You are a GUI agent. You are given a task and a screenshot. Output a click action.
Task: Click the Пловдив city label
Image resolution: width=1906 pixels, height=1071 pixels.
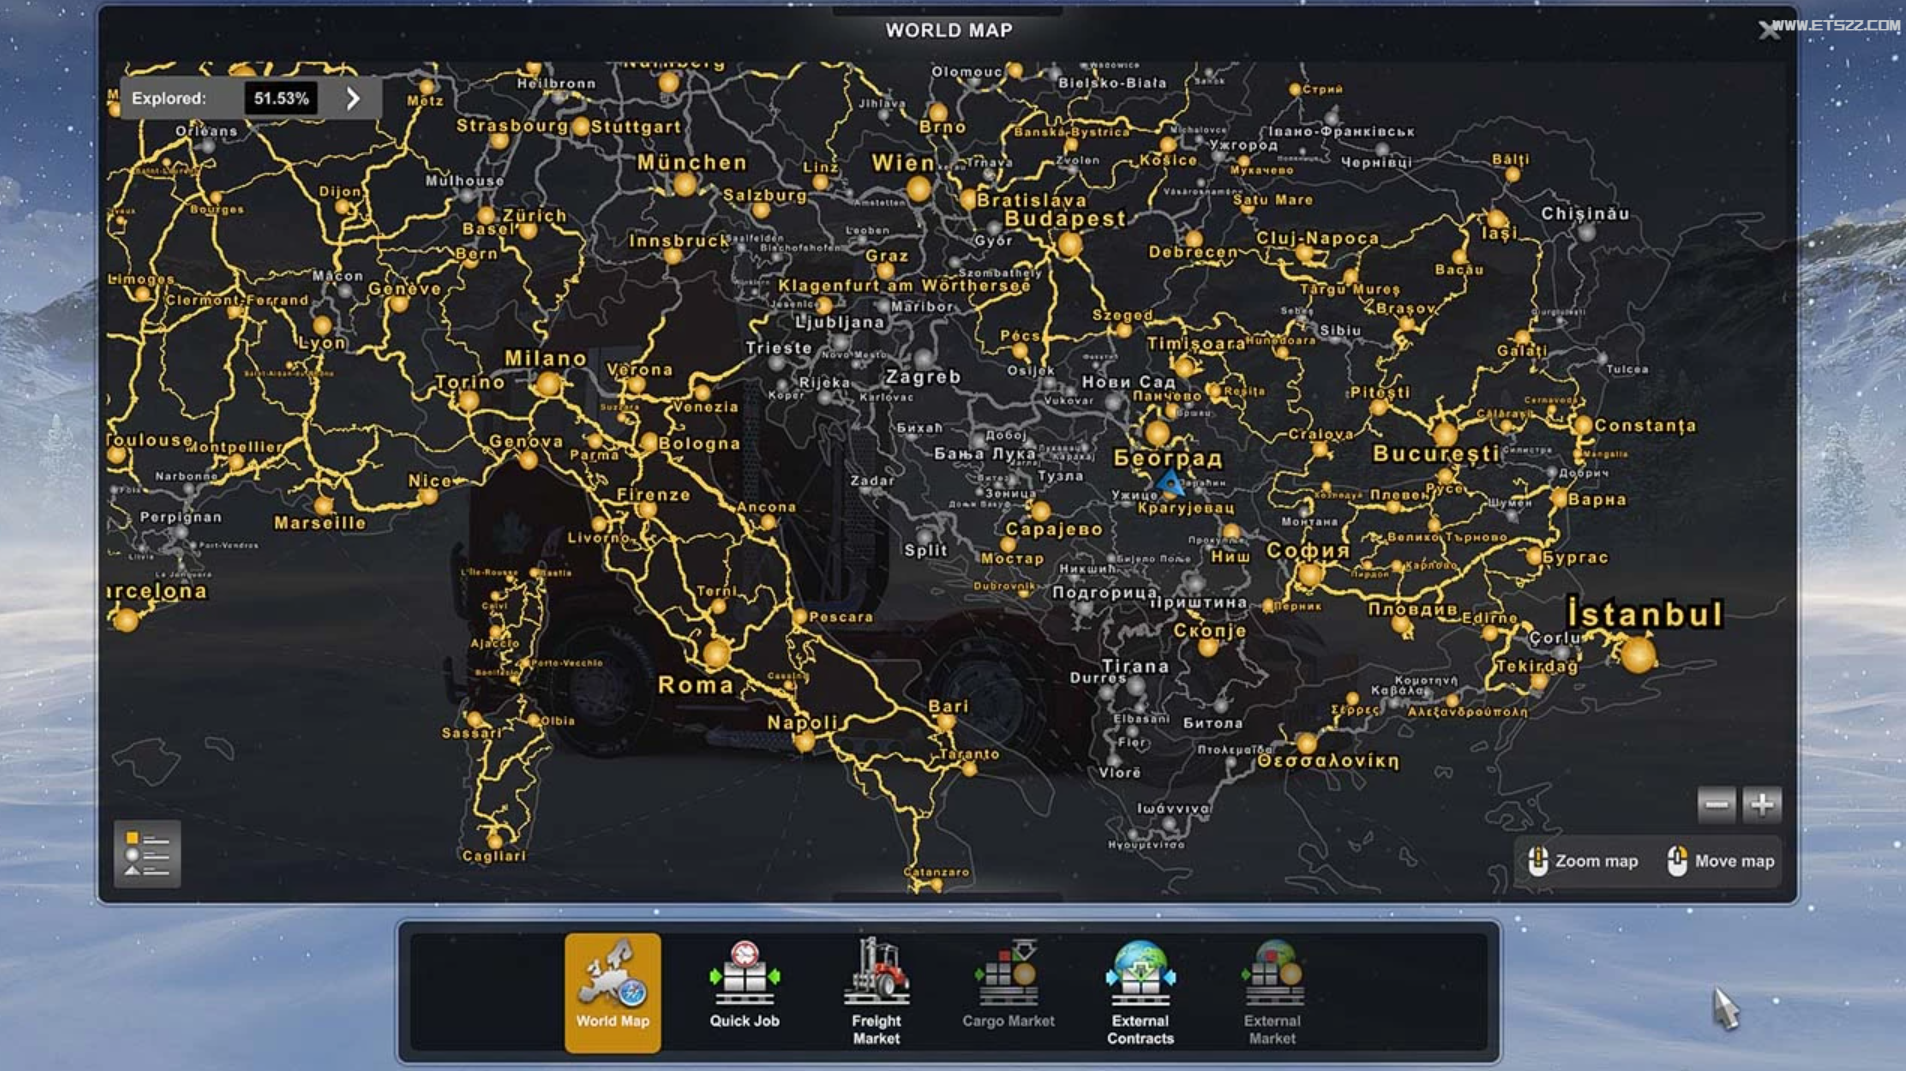(x=1413, y=609)
